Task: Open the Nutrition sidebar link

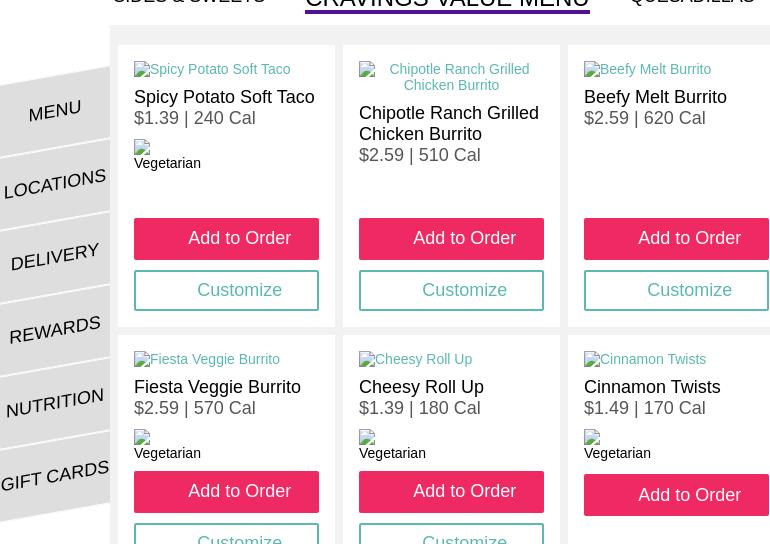Action: [x=55, y=403]
